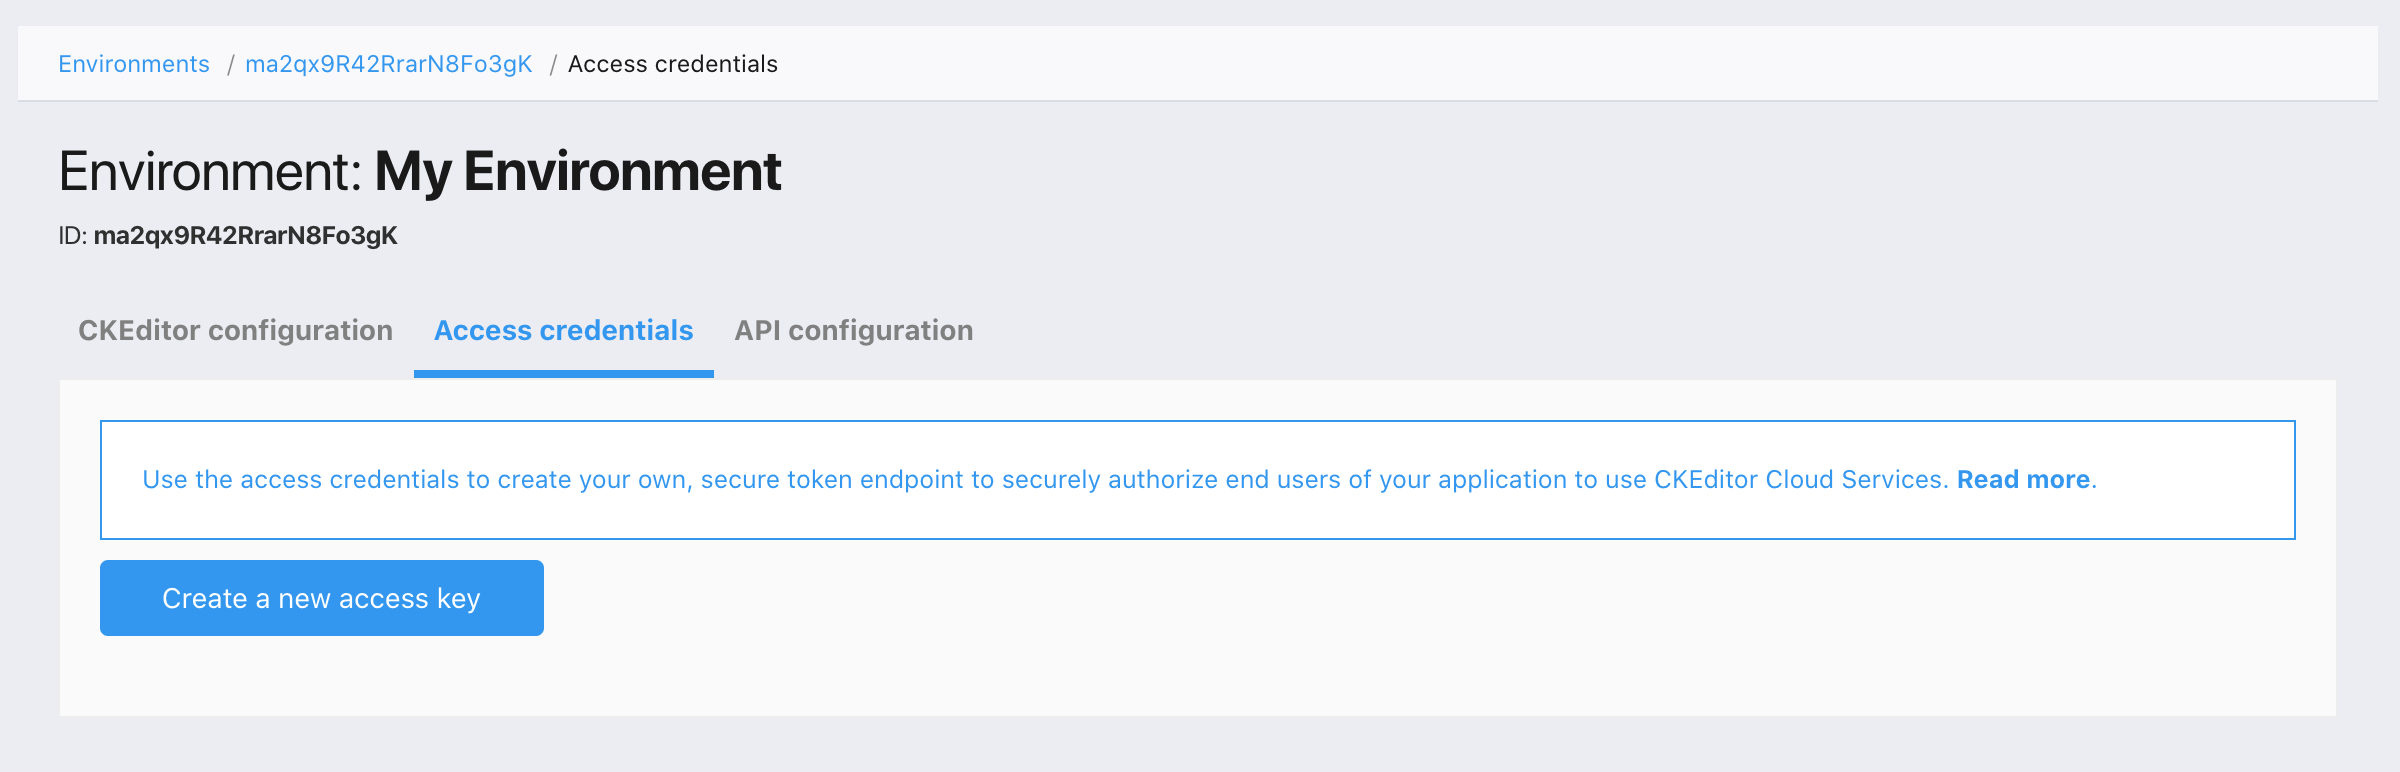Click the "ID:" label under the heading

[x=73, y=236]
